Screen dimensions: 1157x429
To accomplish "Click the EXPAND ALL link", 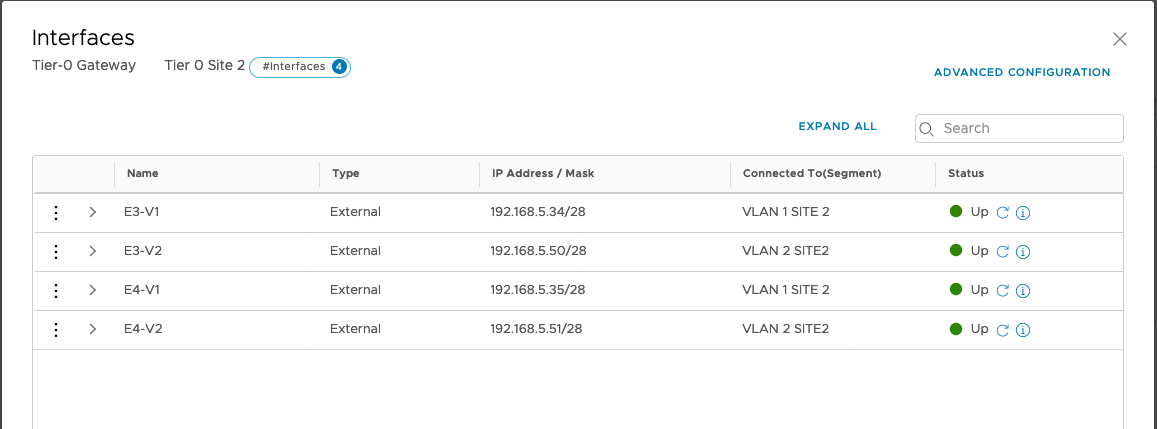I will click(x=837, y=127).
